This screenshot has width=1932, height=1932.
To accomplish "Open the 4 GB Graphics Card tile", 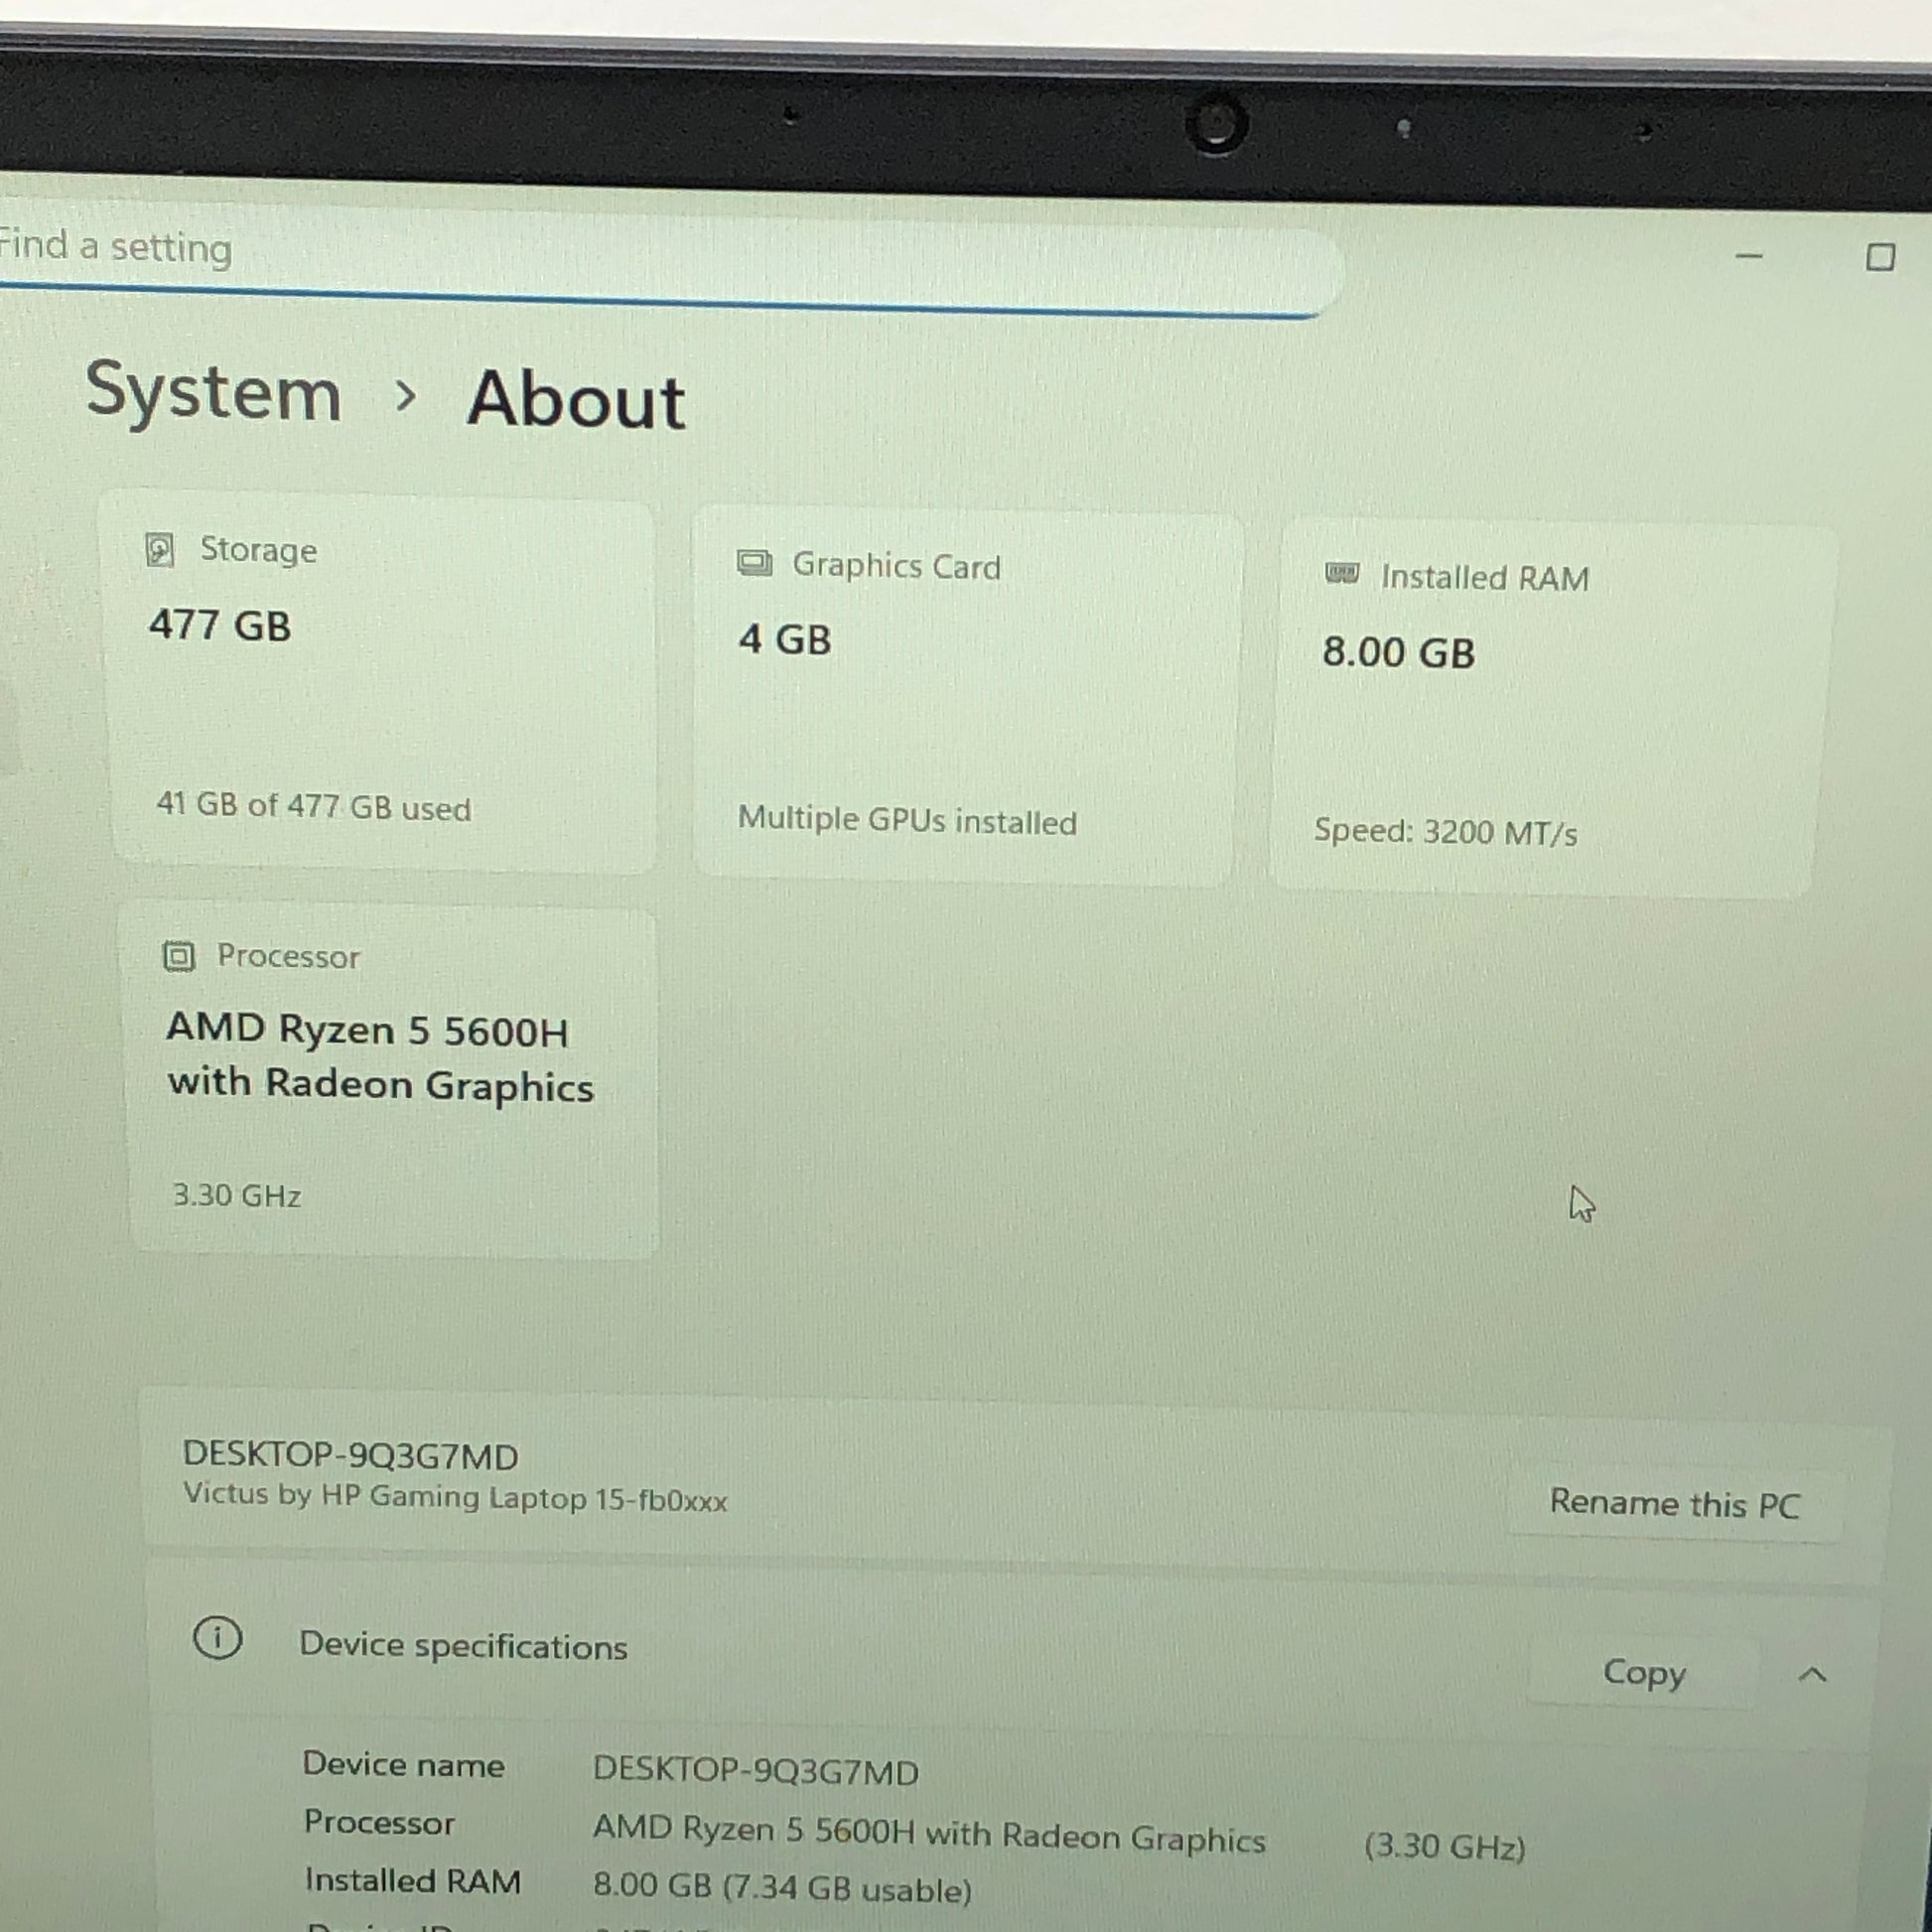I will pos(965,700).
